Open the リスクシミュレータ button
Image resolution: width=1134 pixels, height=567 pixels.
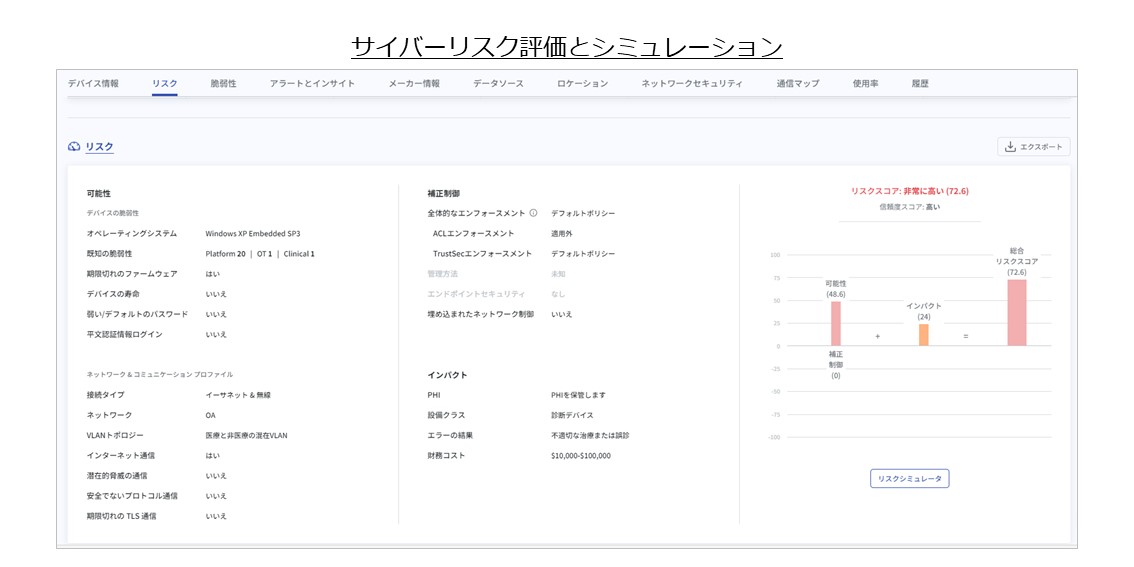coord(909,479)
